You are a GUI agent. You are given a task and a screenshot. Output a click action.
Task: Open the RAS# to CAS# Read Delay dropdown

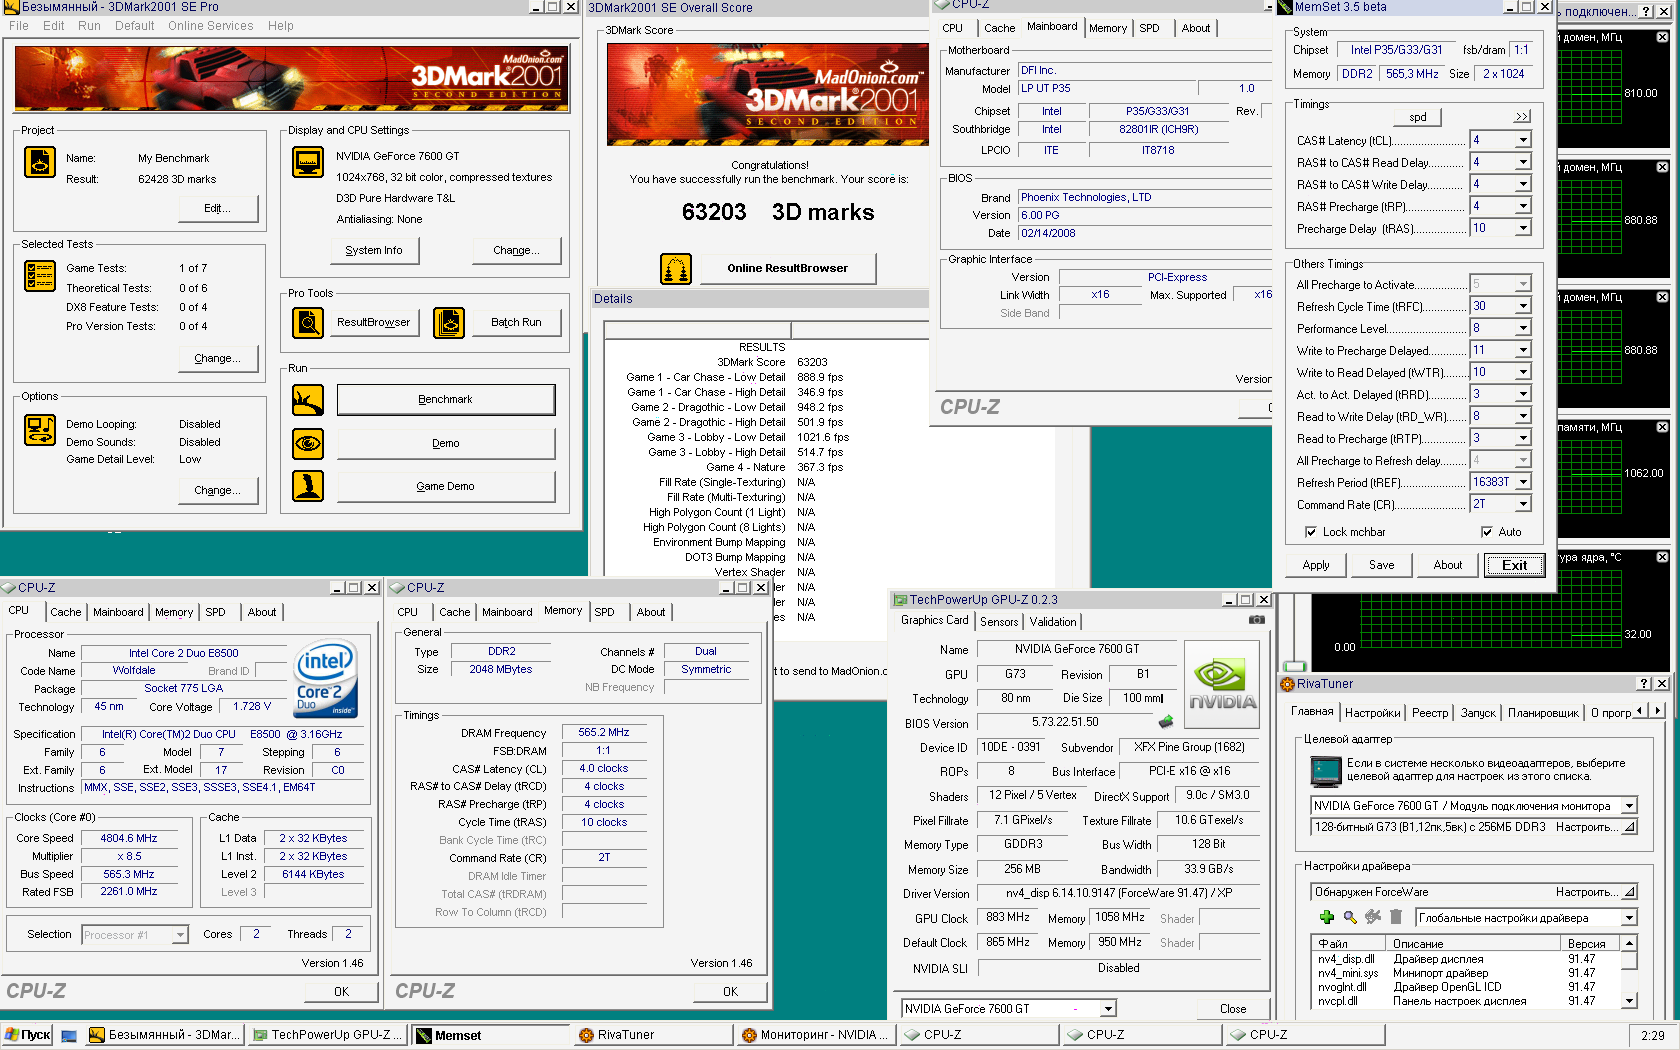click(1523, 162)
